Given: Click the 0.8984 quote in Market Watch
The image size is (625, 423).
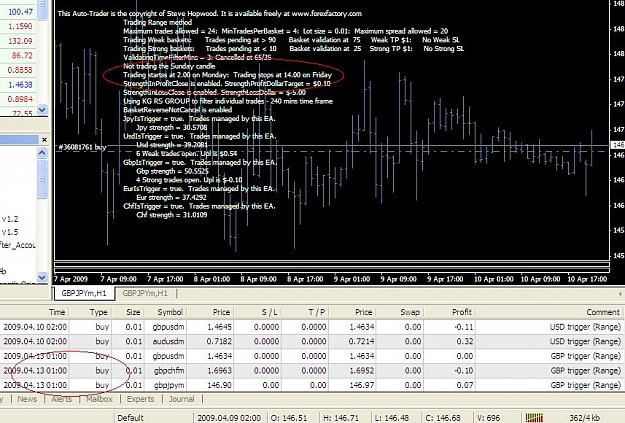Looking at the screenshot, I should click(20, 99).
